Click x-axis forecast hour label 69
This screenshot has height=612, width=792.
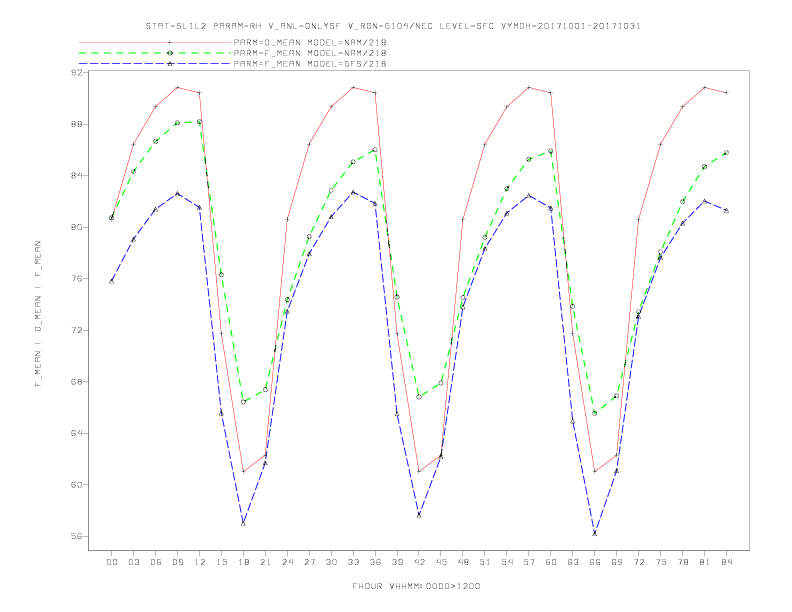[617, 562]
